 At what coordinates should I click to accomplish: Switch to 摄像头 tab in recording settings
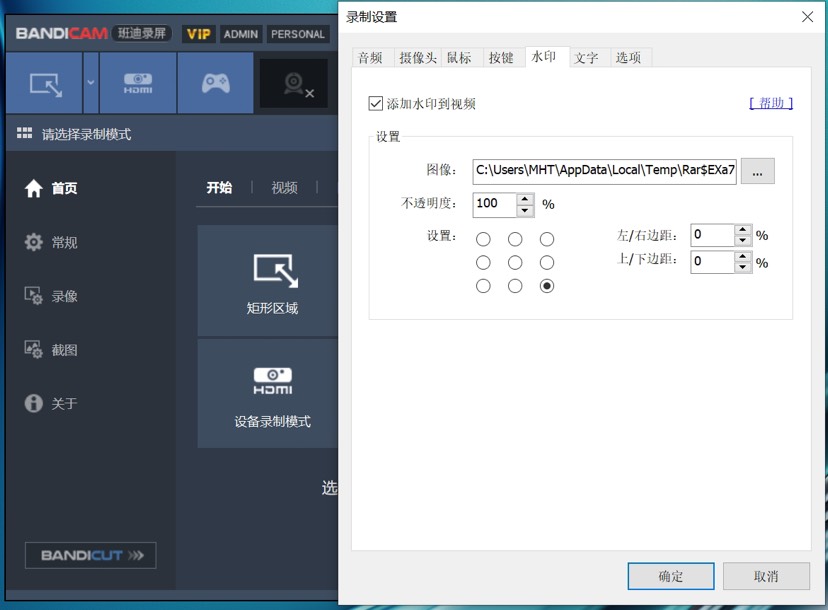tap(418, 58)
